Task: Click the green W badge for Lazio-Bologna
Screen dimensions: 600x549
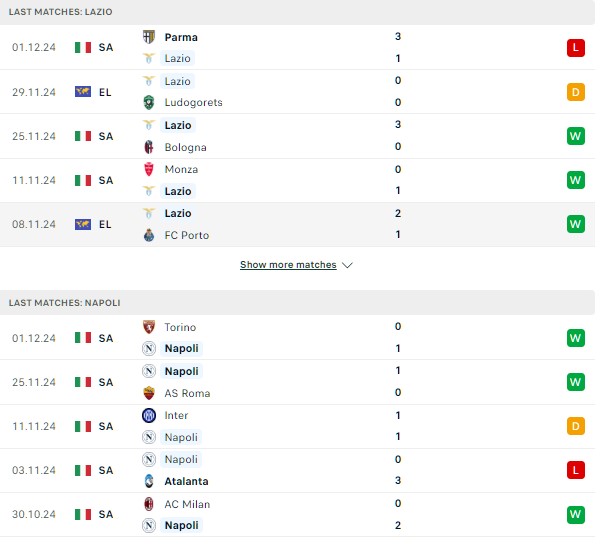Action: pyautogui.click(x=576, y=136)
